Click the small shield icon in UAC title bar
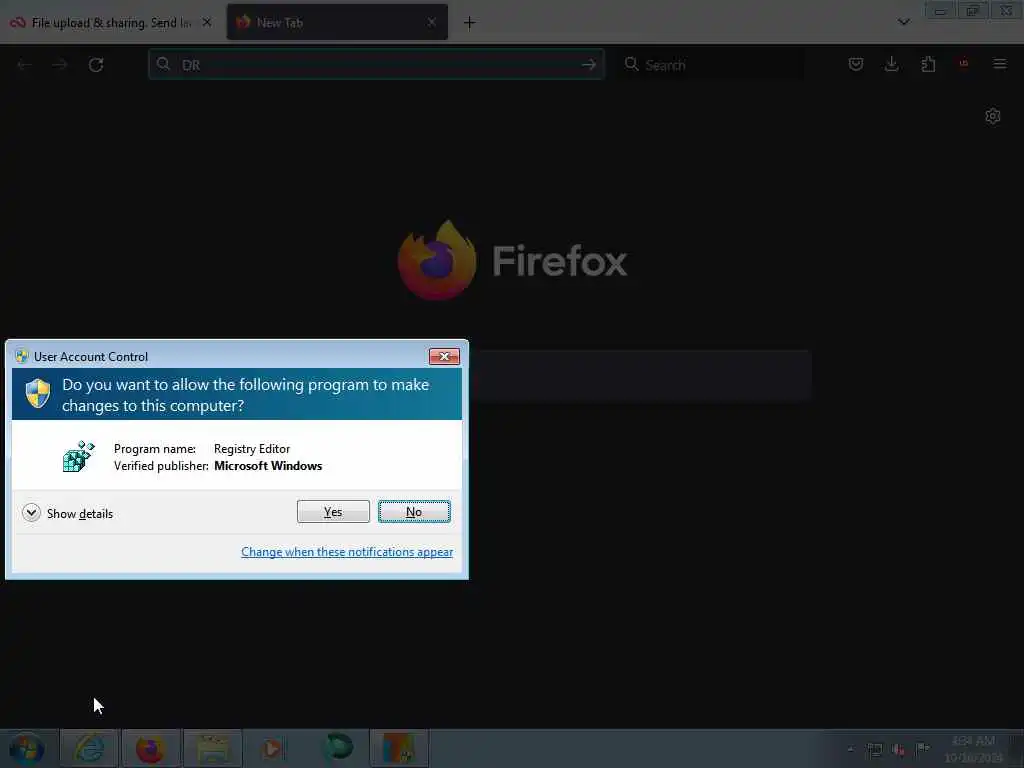Viewport: 1024px width, 768px height. pyautogui.click(x=22, y=356)
